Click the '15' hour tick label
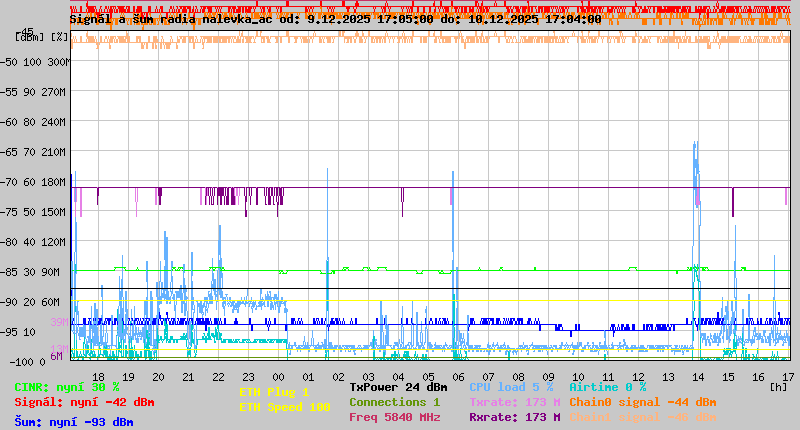This screenshot has height=430, width=800. (729, 377)
